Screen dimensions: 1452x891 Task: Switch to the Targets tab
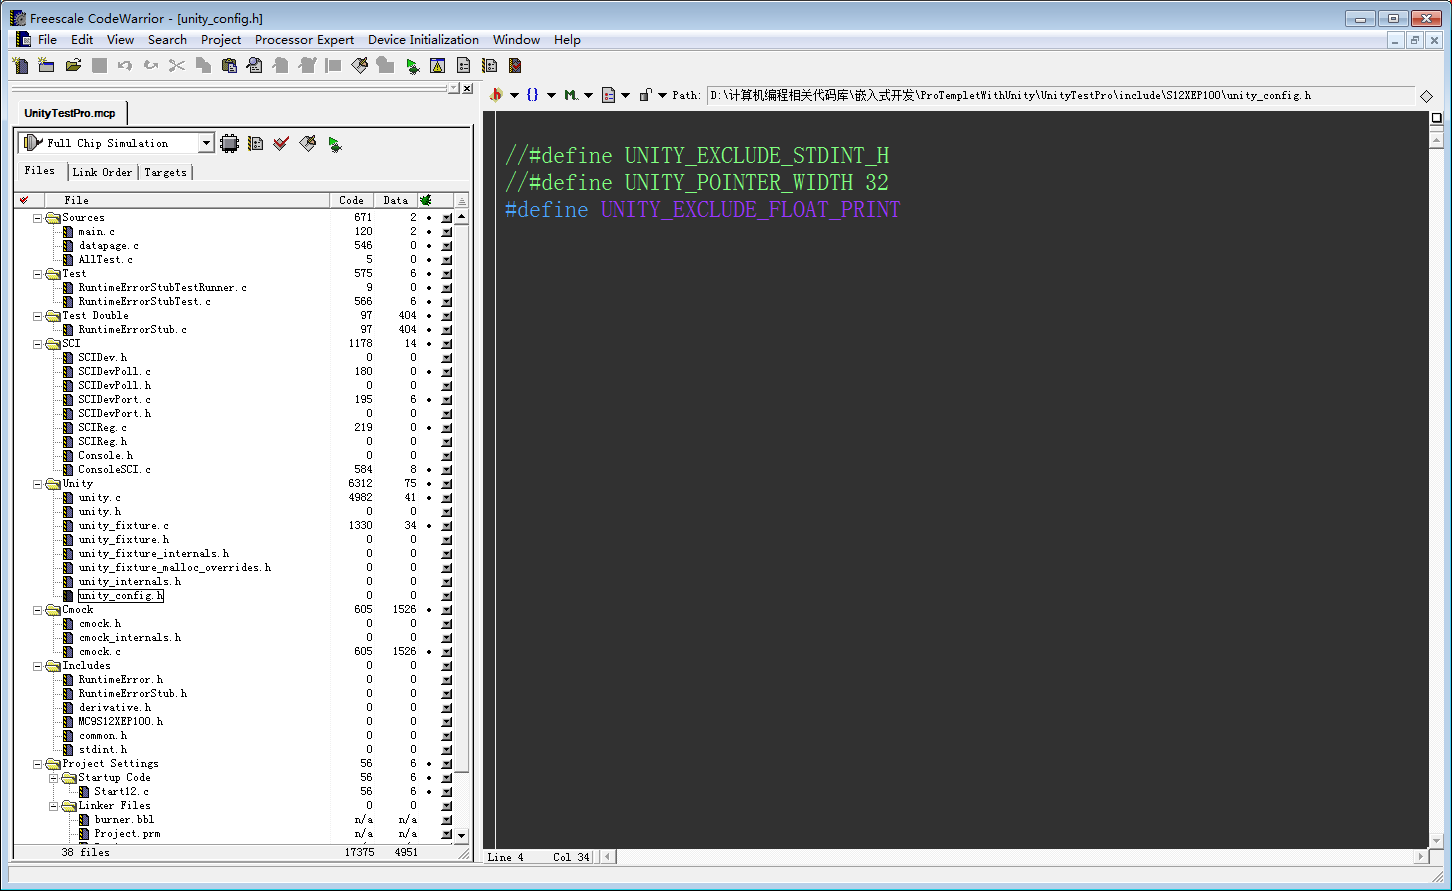click(x=165, y=172)
